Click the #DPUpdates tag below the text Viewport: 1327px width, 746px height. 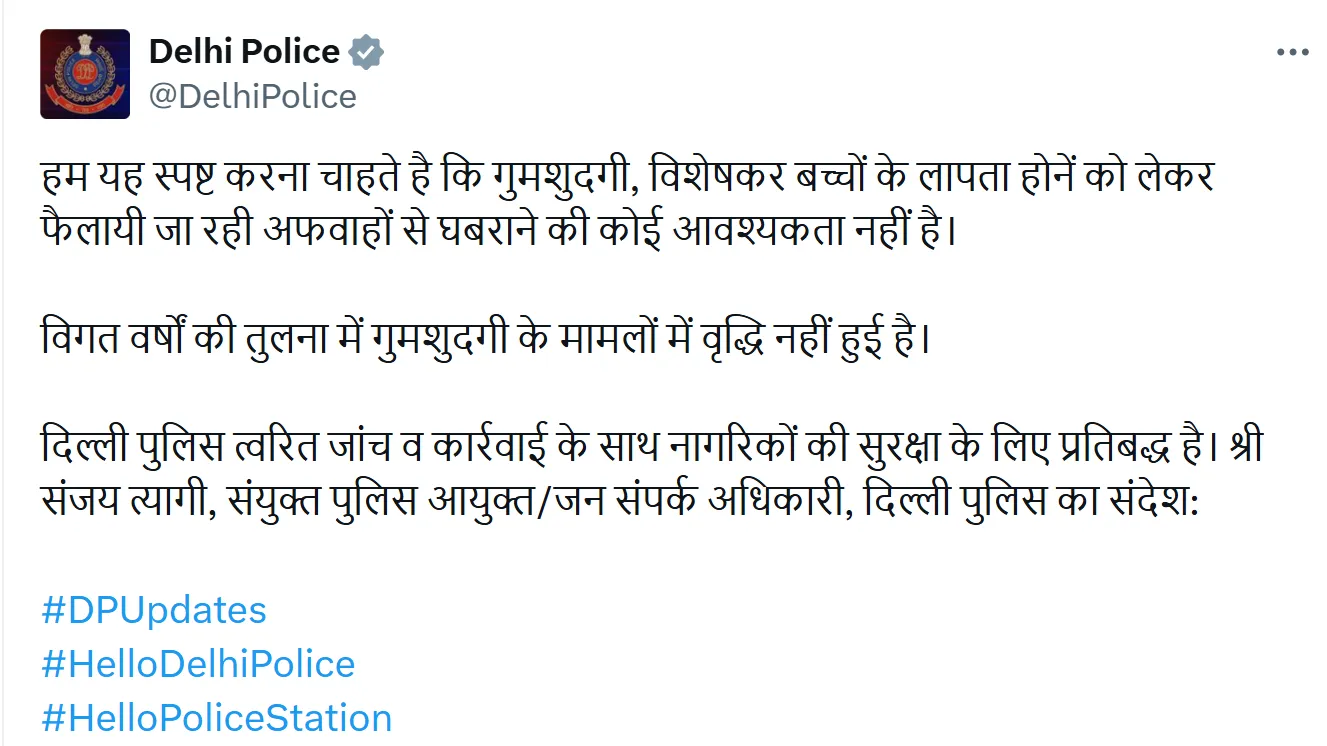(155, 610)
